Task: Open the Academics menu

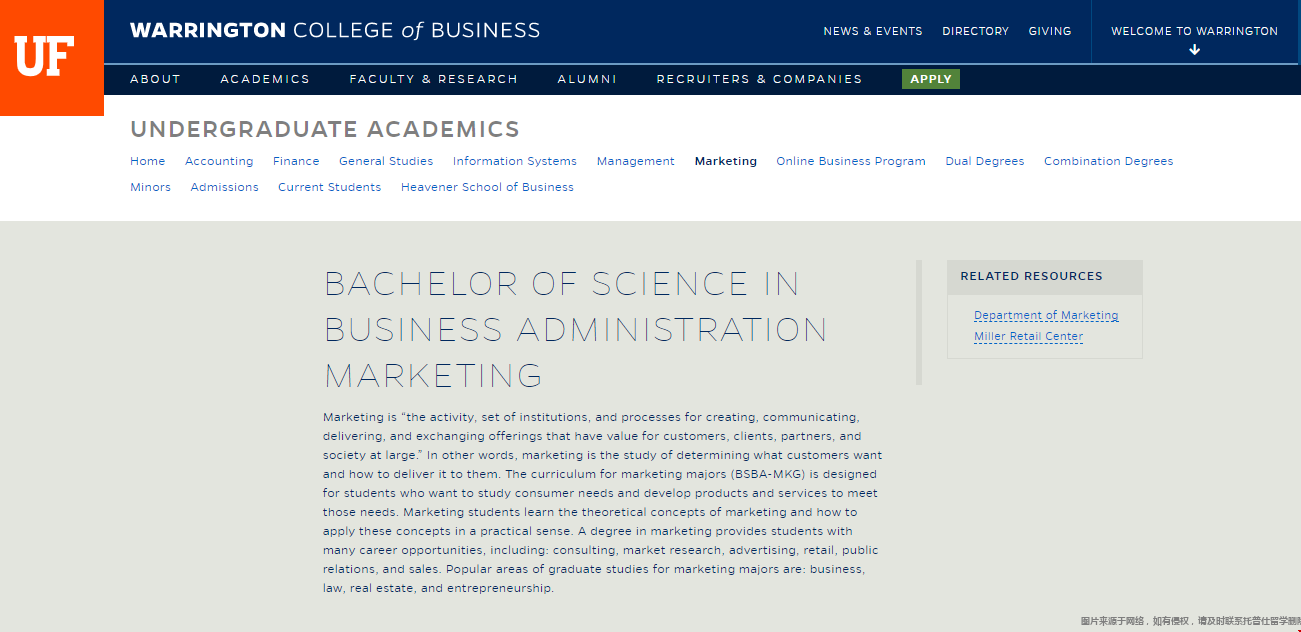Action: (x=265, y=79)
